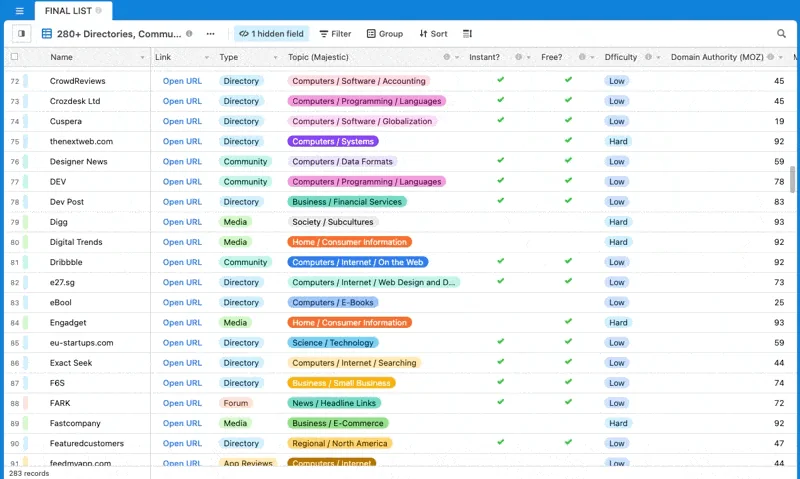Open the Type column dropdown arrow
The width and height of the screenshot is (800, 479).
tap(276, 58)
